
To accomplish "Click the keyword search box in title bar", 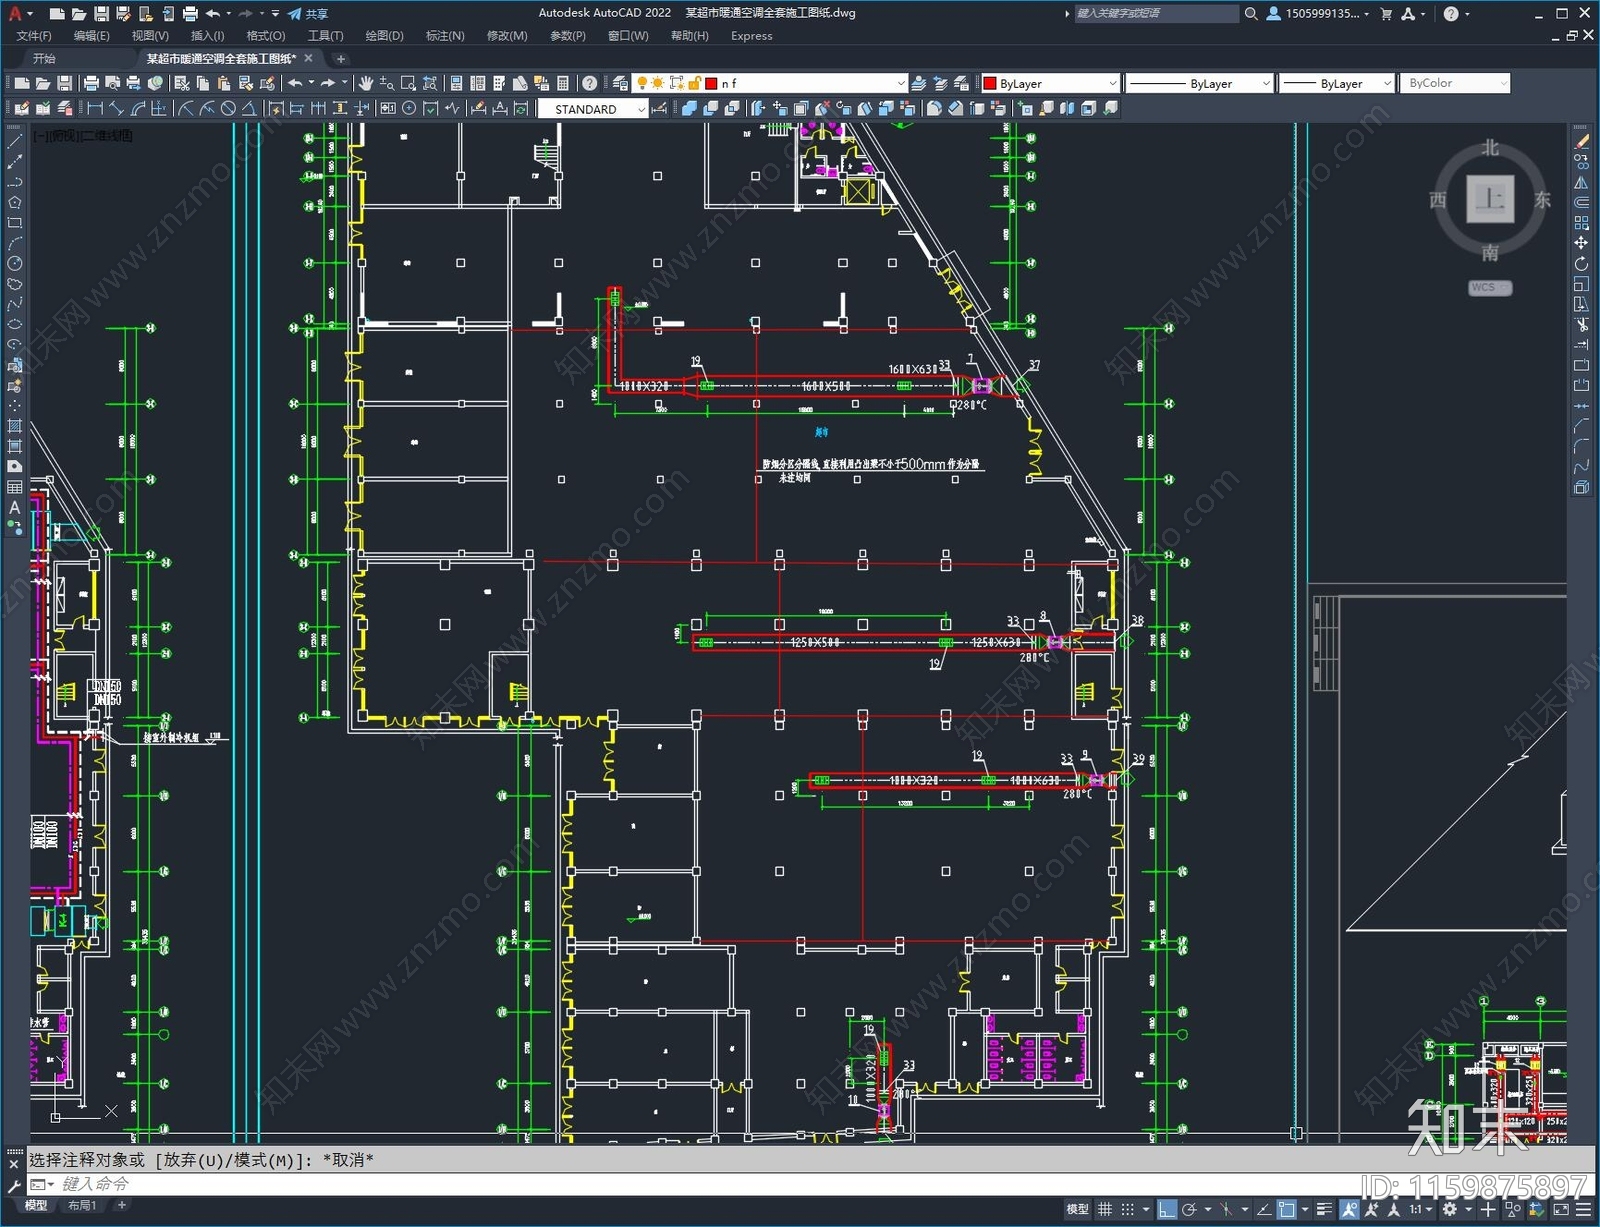I will point(1156,14).
